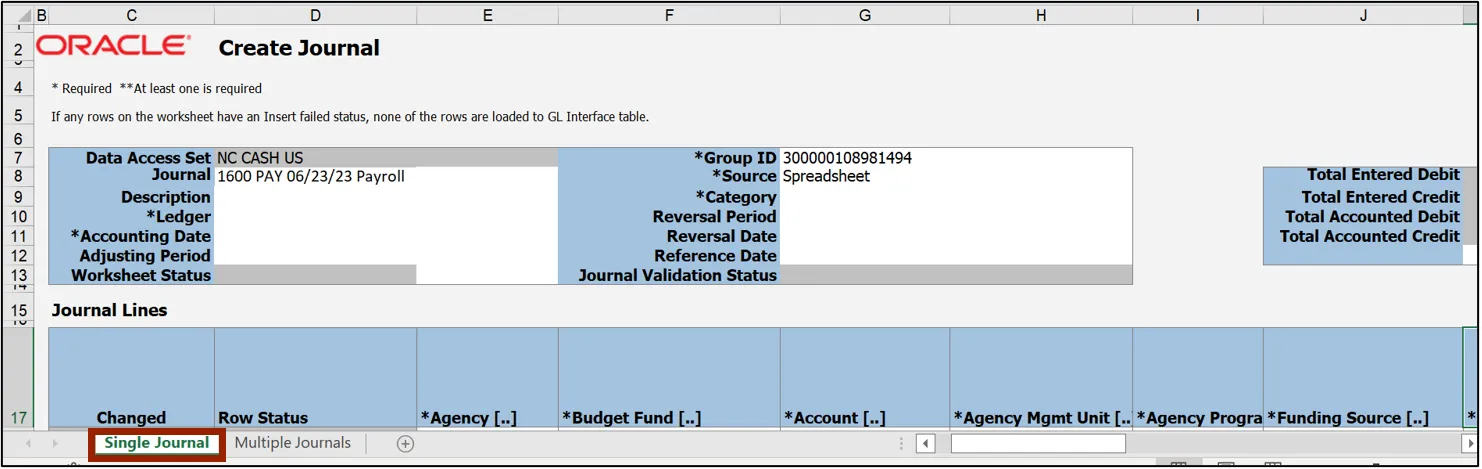Click the horizontal scrollbar thumb
The image size is (1482, 469).
coord(1037,443)
